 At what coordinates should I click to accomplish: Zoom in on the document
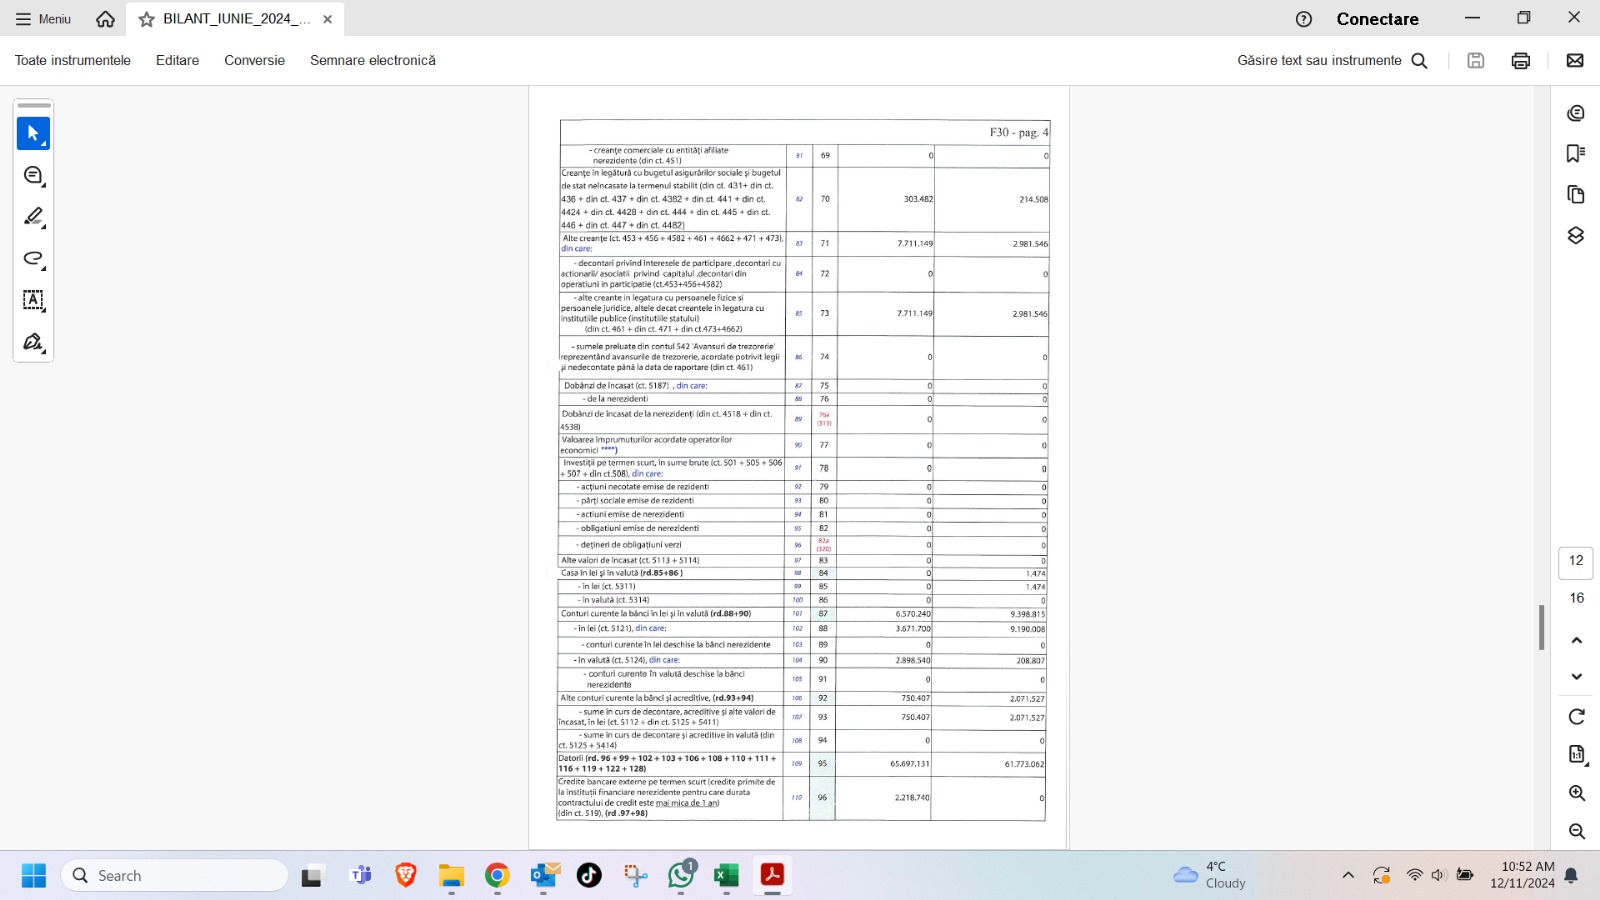click(1576, 793)
